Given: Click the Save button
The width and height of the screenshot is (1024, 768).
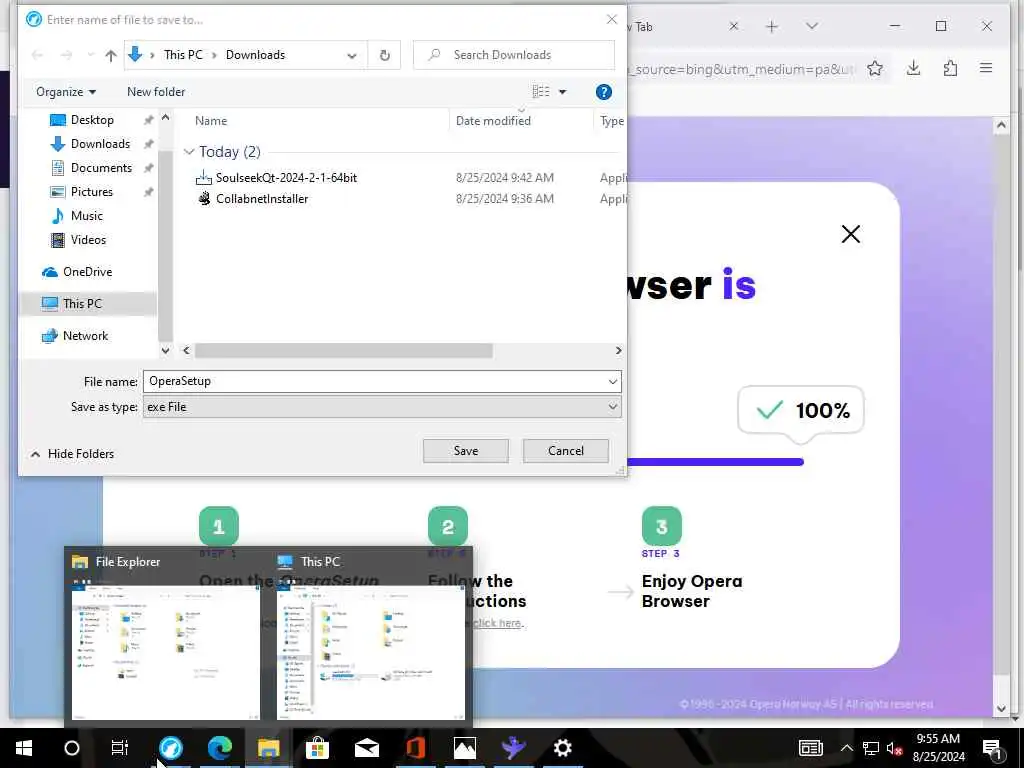Looking at the screenshot, I should (466, 451).
